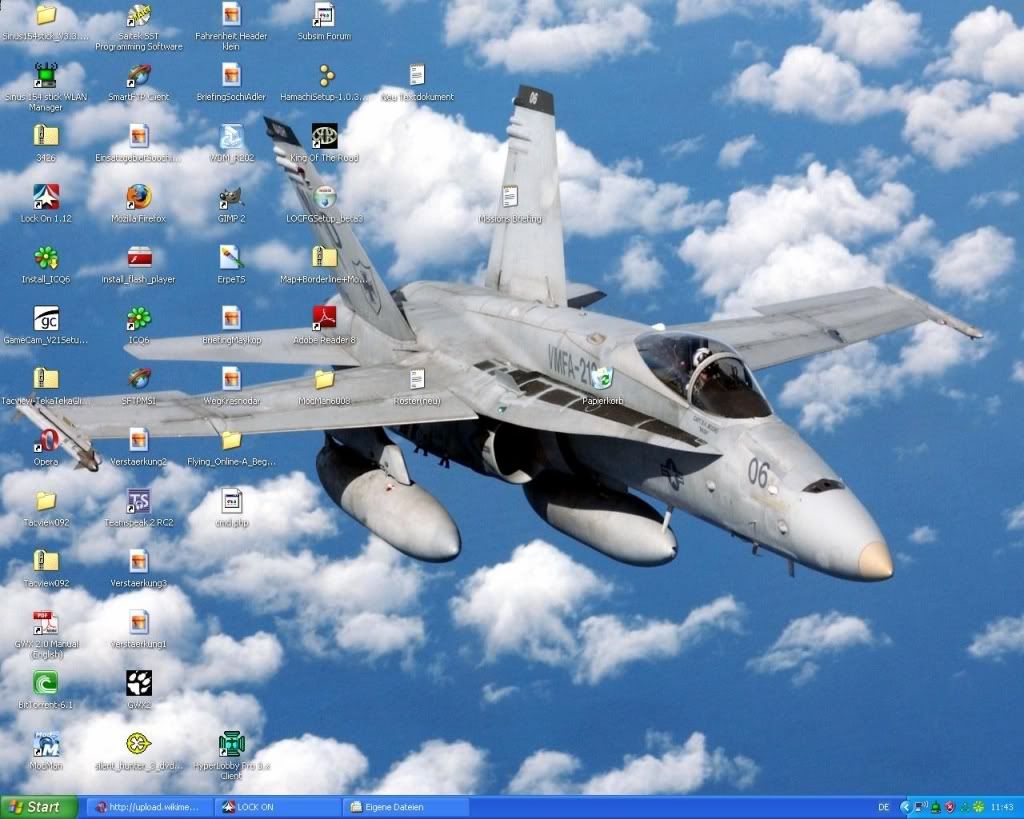This screenshot has width=1024, height=819.
Task: Launch Mozilla Firefox from the desktop
Action: click(x=138, y=197)
